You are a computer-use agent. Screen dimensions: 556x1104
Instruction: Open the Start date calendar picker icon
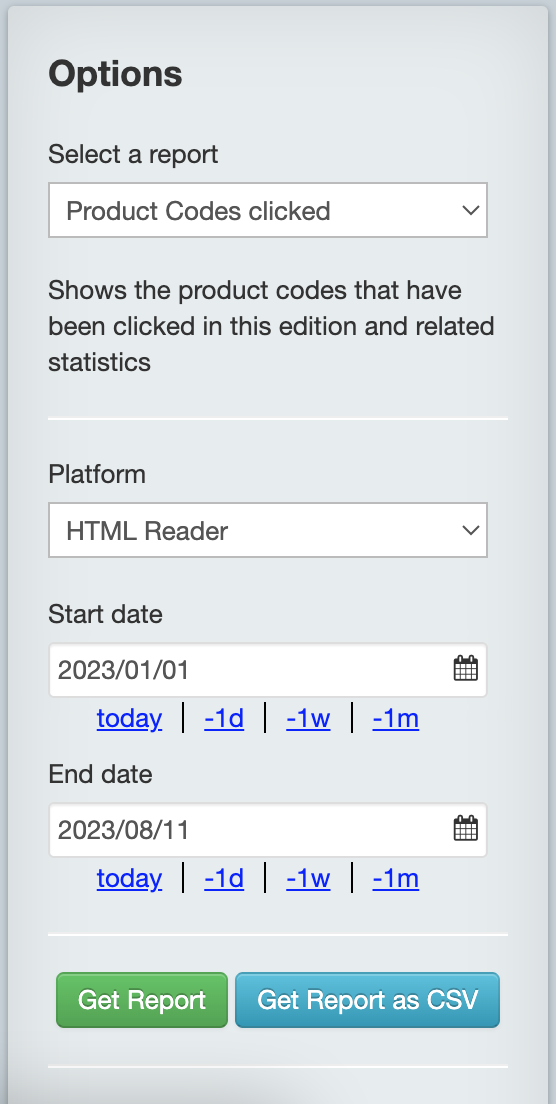465,668
